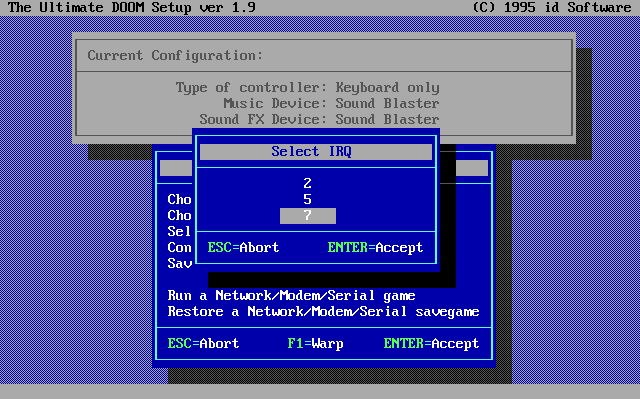Click the highlighted IRQ 7 entry
This screenshot has height=399, width=640.
(308, 216)
